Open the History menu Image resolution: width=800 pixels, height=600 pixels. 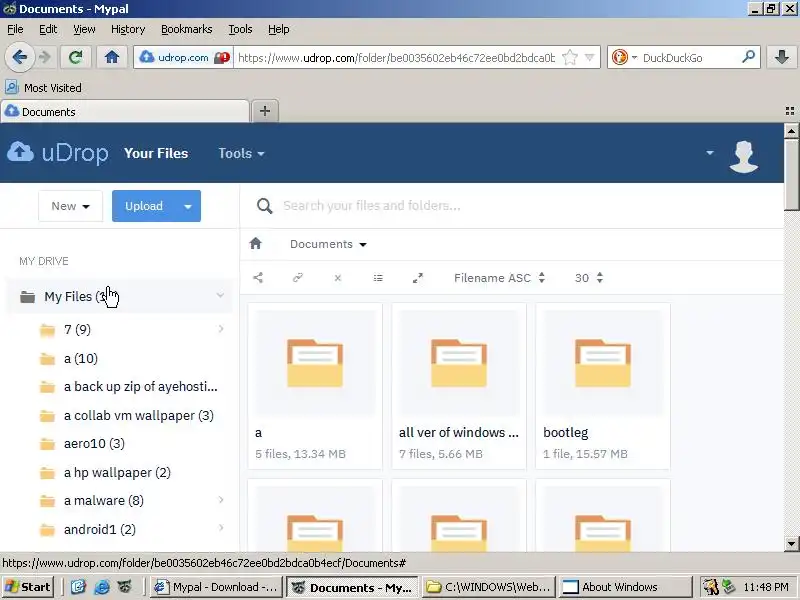tap(128, 29)
